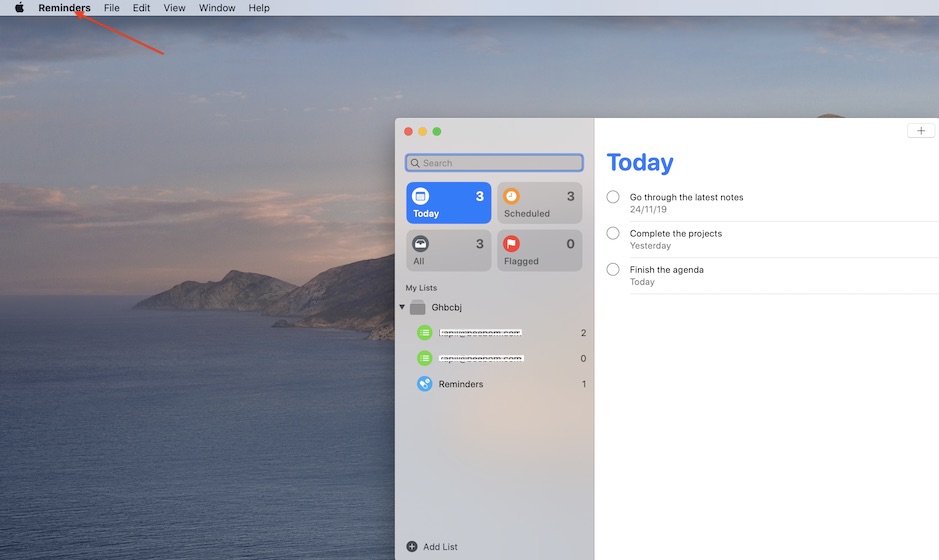Click the red Flagged flag icon
This screenshot has height=560, width=939.
511,244
